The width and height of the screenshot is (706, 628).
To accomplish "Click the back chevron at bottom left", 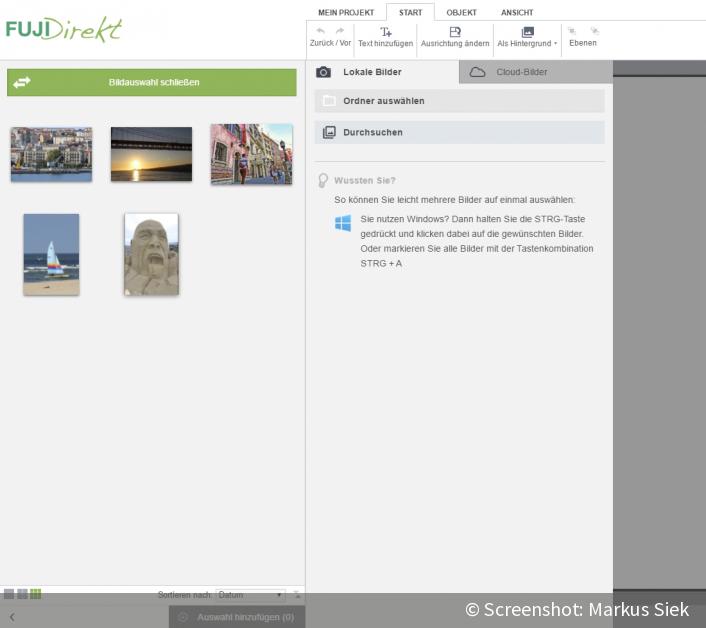I will click(12, 617).
